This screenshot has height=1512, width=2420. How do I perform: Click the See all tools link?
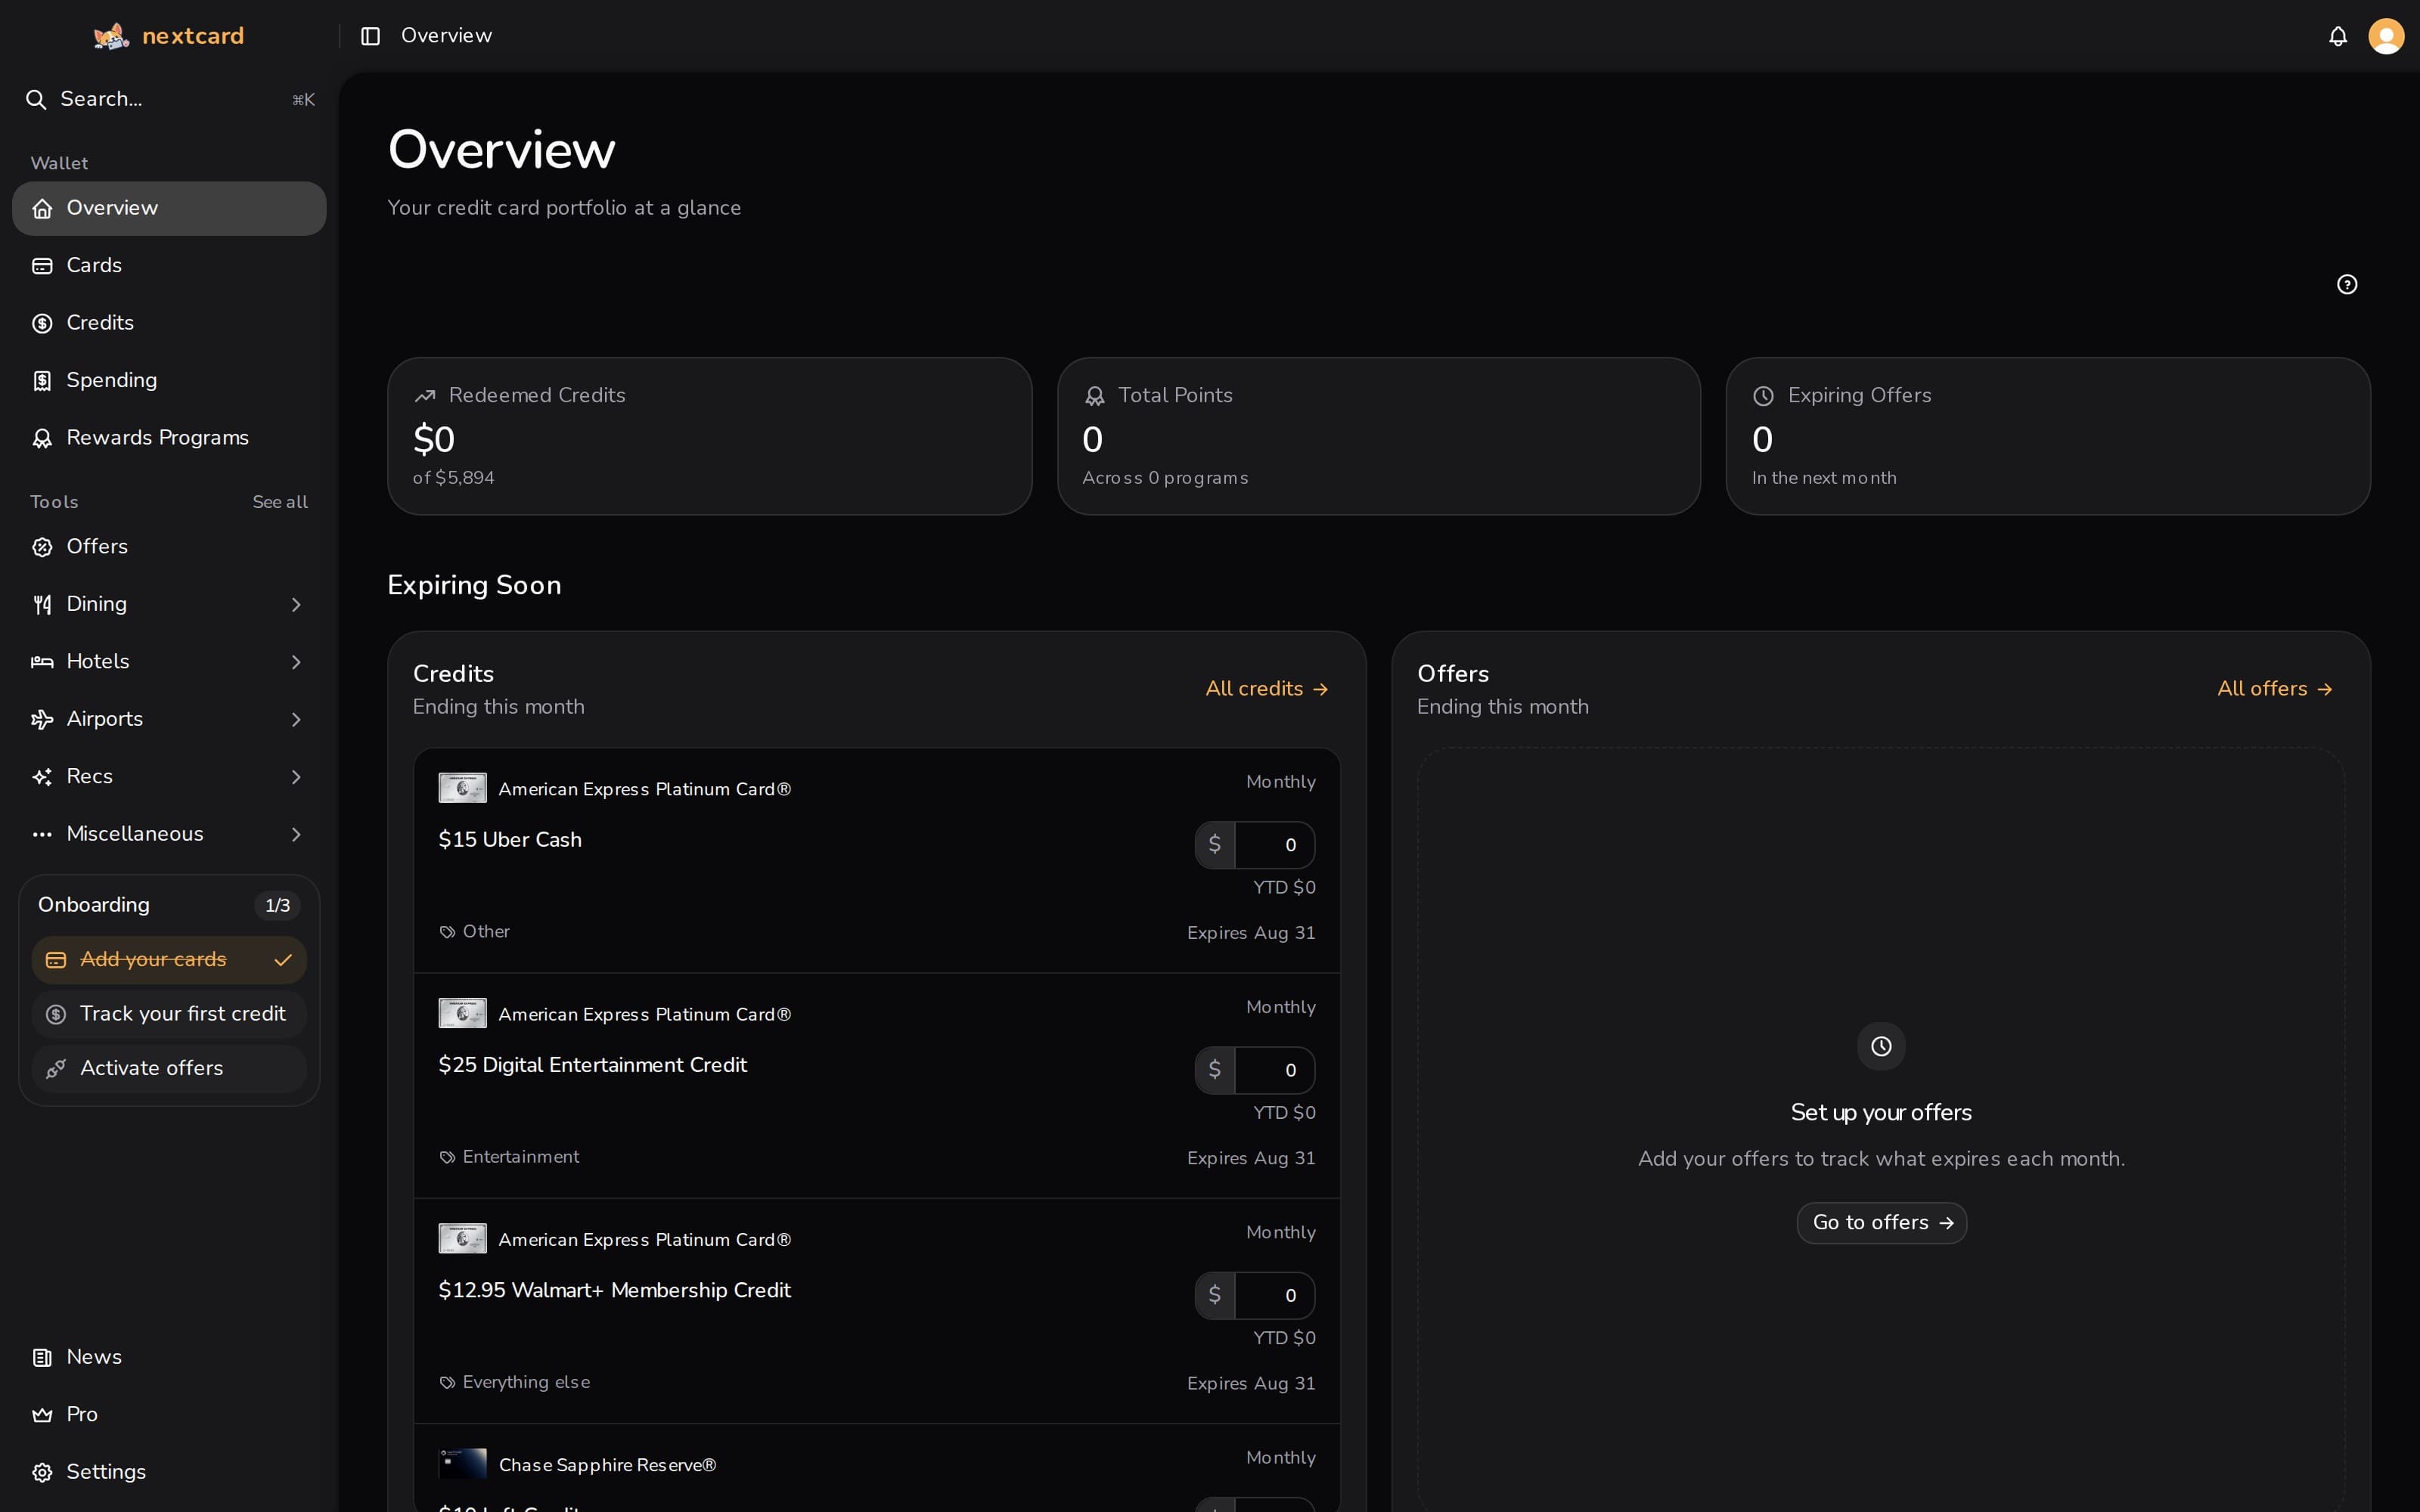tap(280, 502)
